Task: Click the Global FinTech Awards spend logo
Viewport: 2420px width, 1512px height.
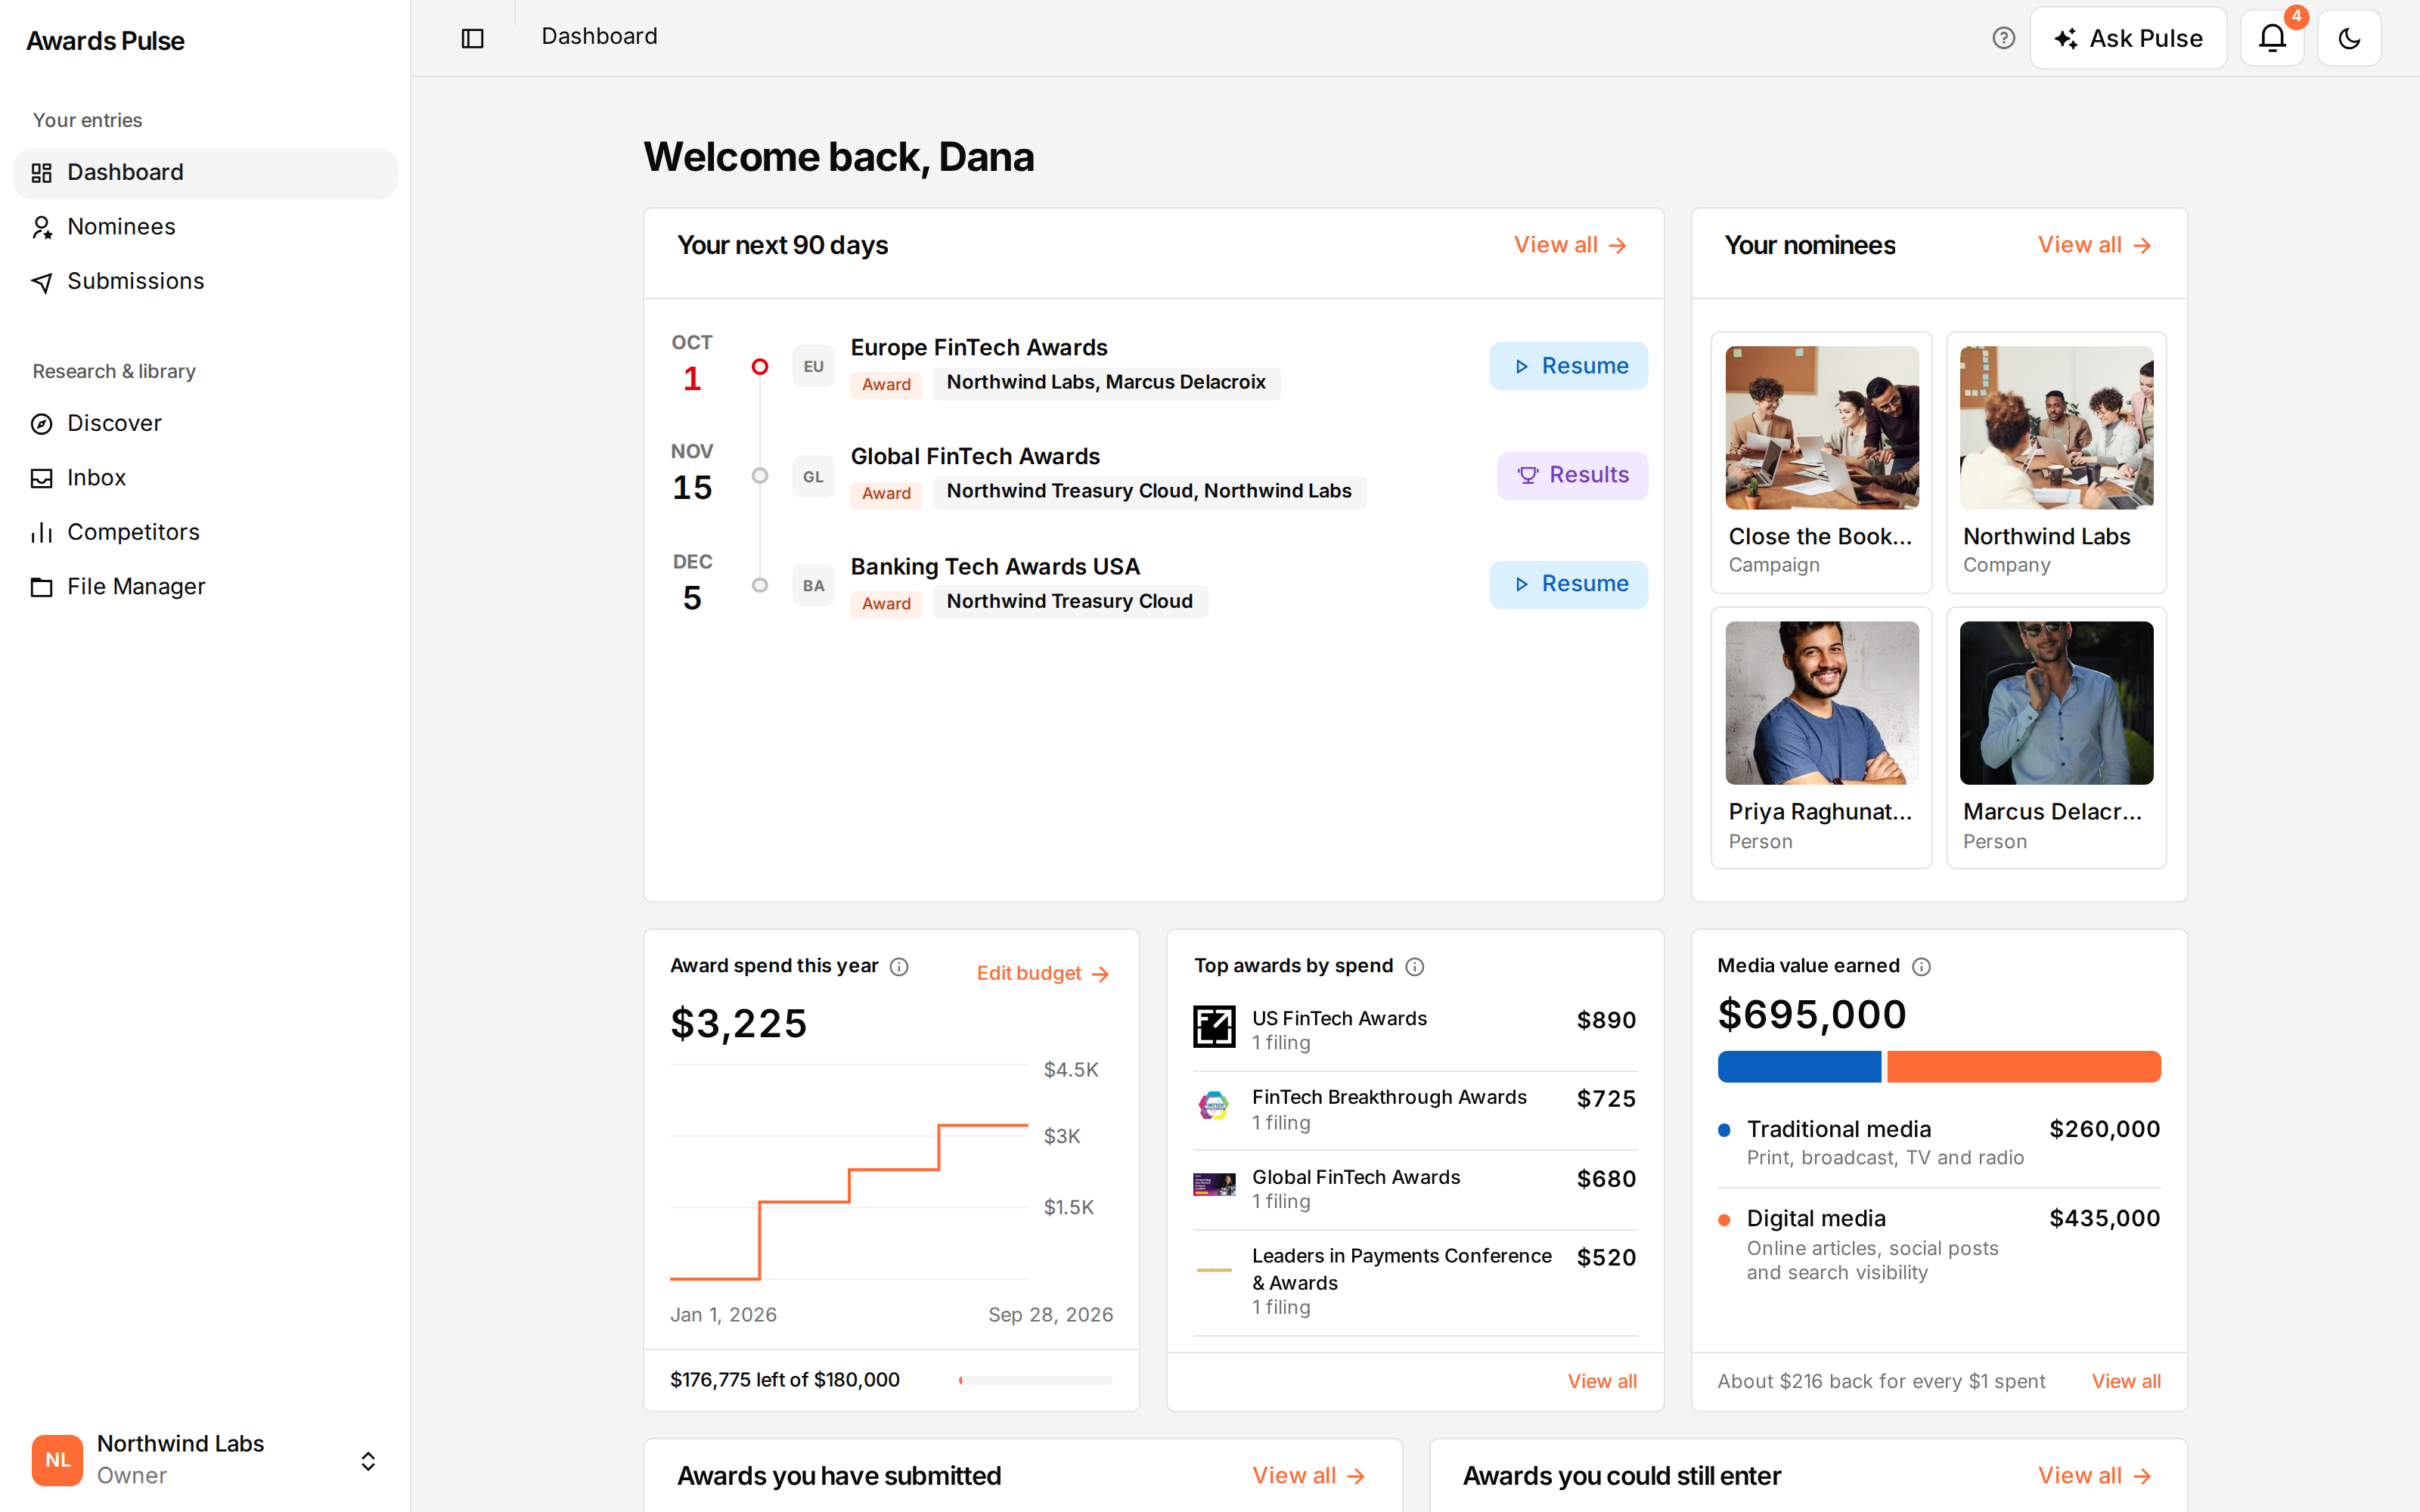Action: pos(1214,1185)
